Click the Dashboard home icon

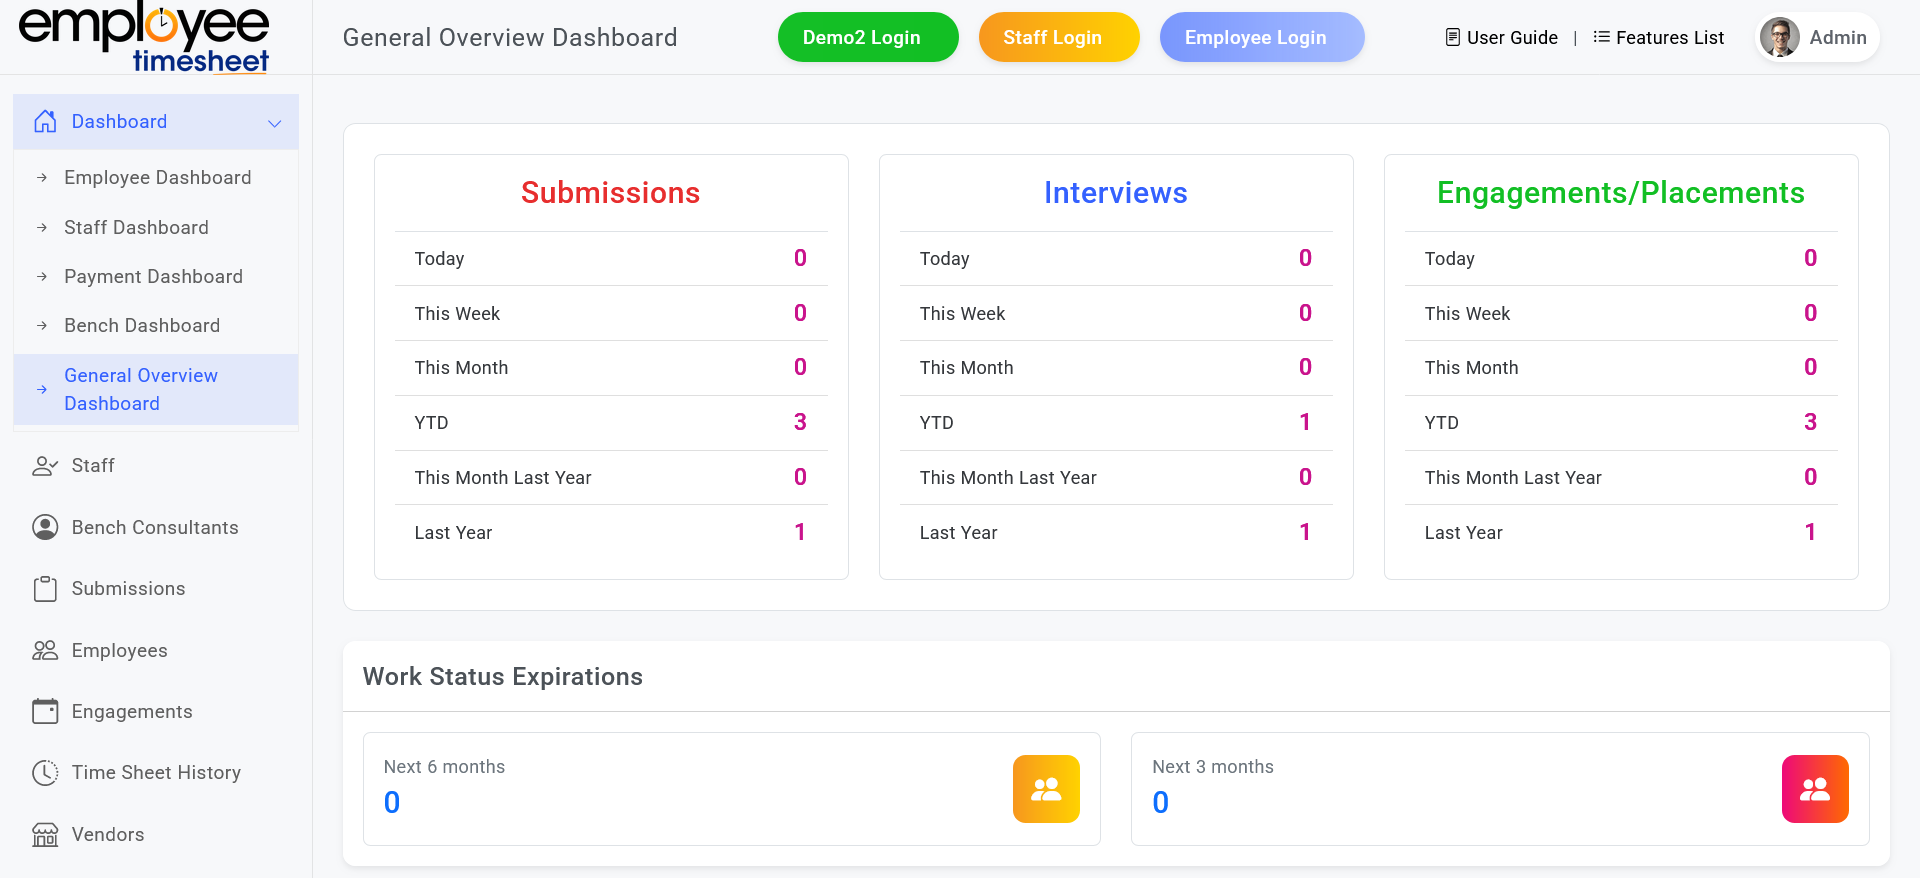coord(45,122)
